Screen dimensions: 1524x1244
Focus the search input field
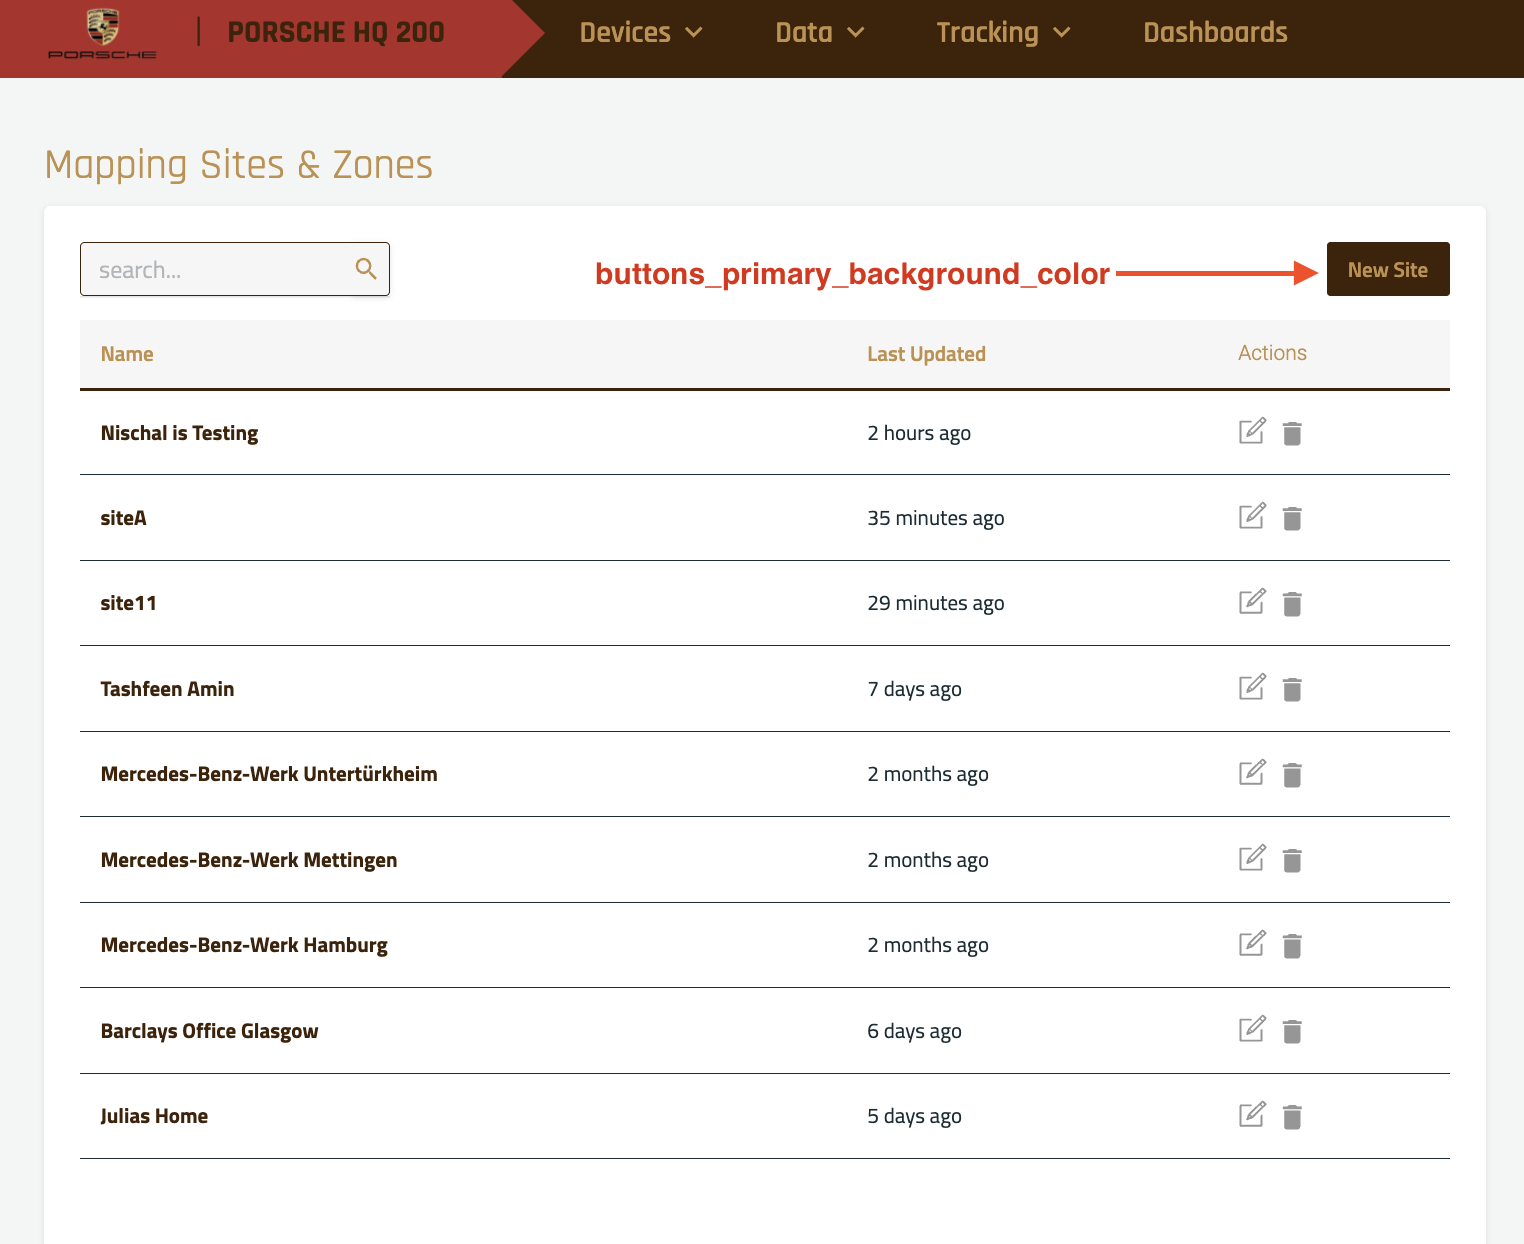coord(220,270)
